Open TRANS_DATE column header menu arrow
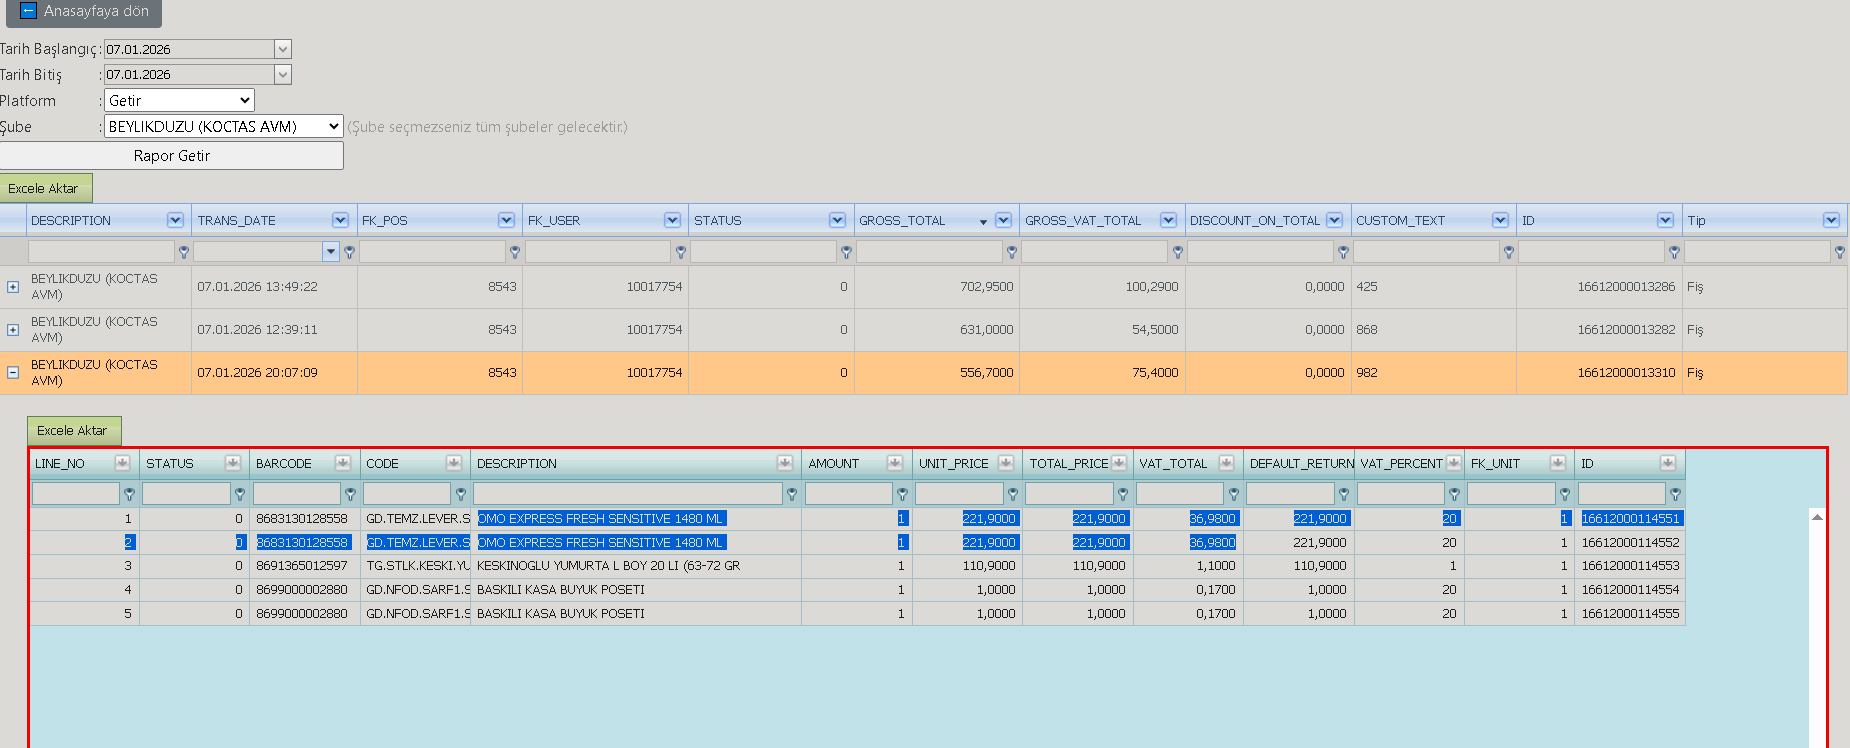This screenshot has width=1850, height=748. (340, 220)
